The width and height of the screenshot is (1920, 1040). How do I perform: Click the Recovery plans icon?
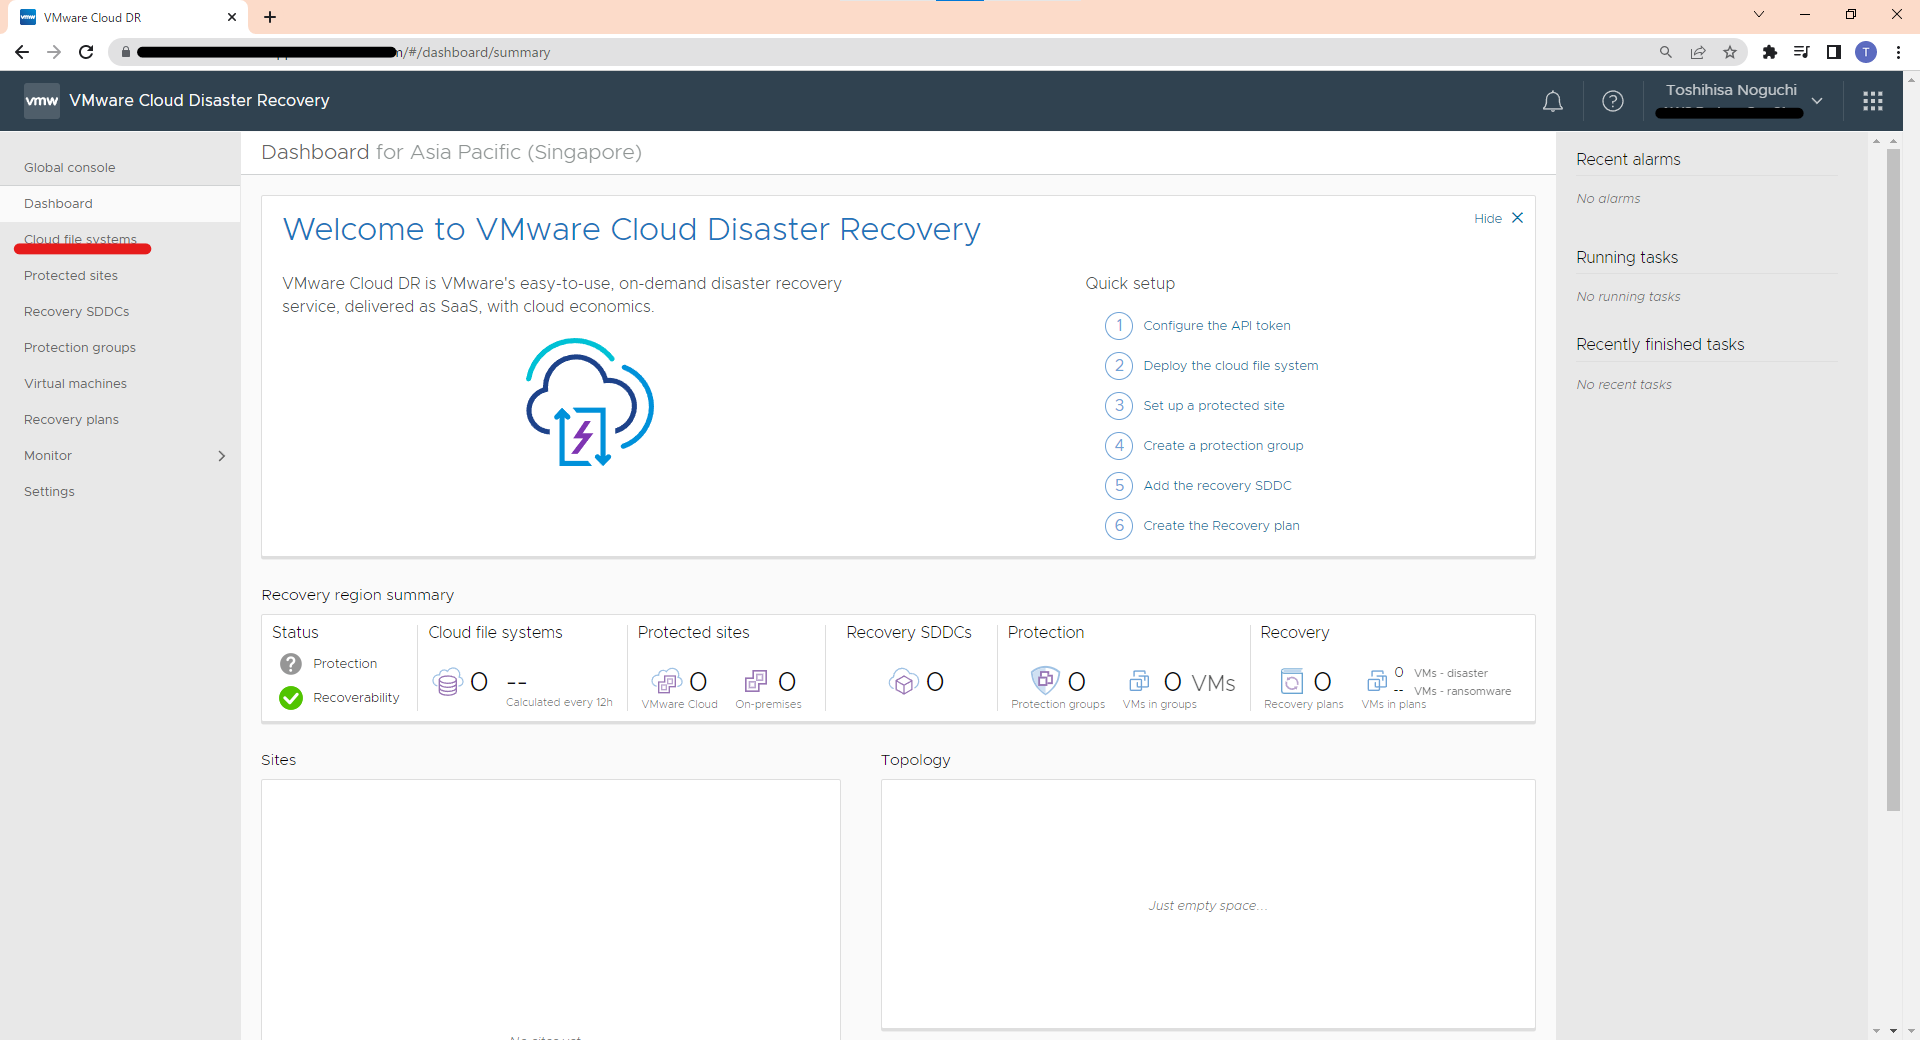click(1292, 681)
